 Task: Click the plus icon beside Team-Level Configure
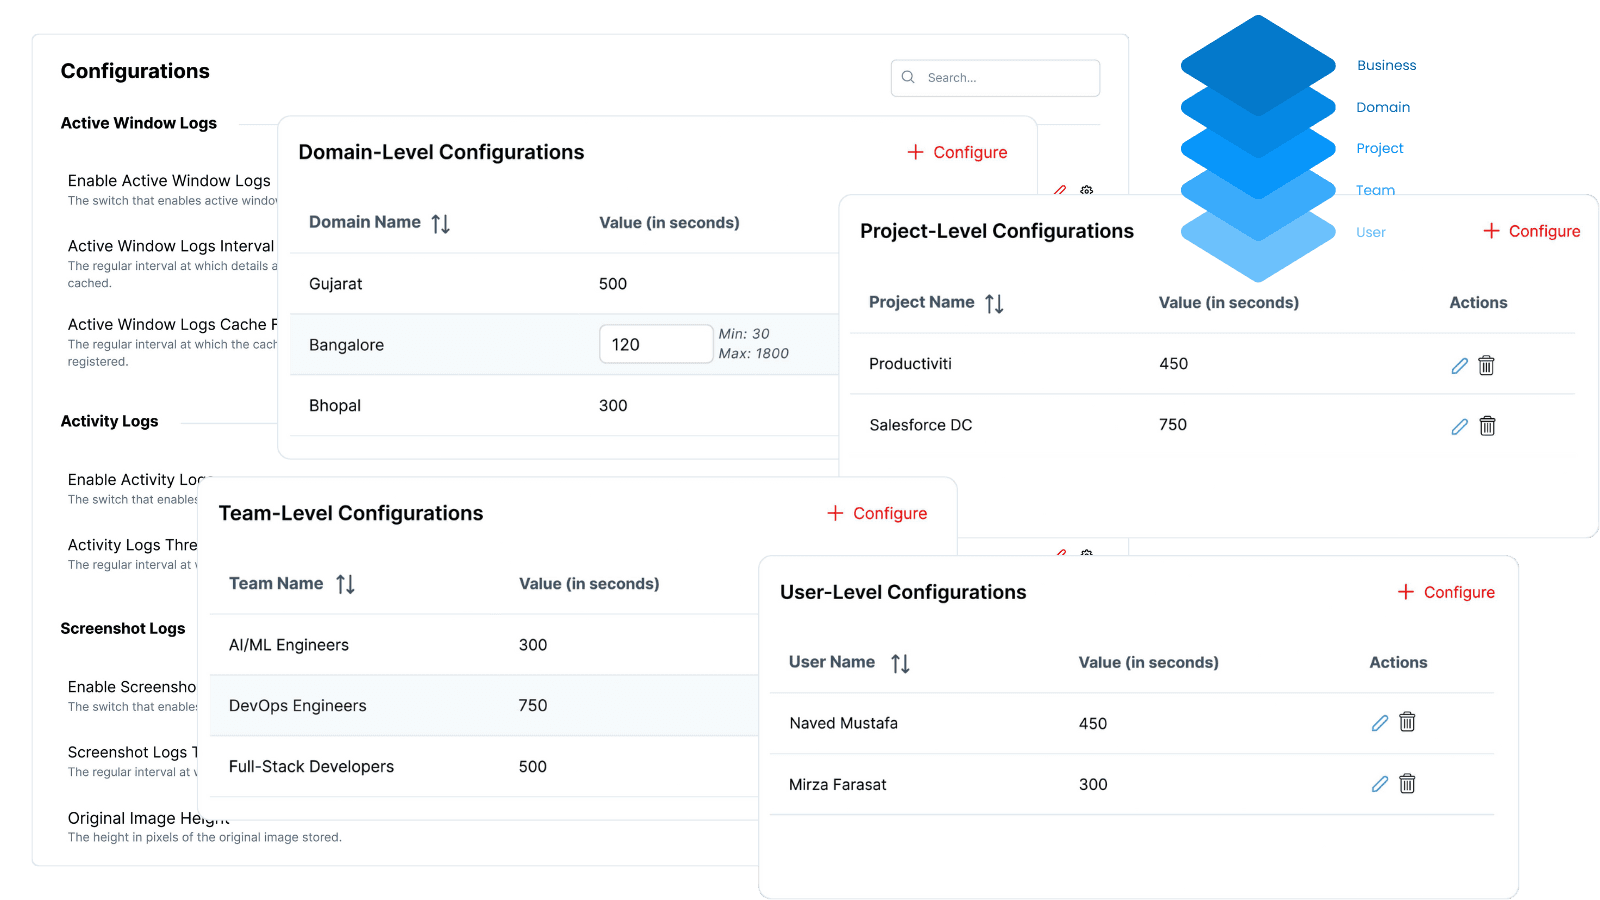(x=835, y=513)
